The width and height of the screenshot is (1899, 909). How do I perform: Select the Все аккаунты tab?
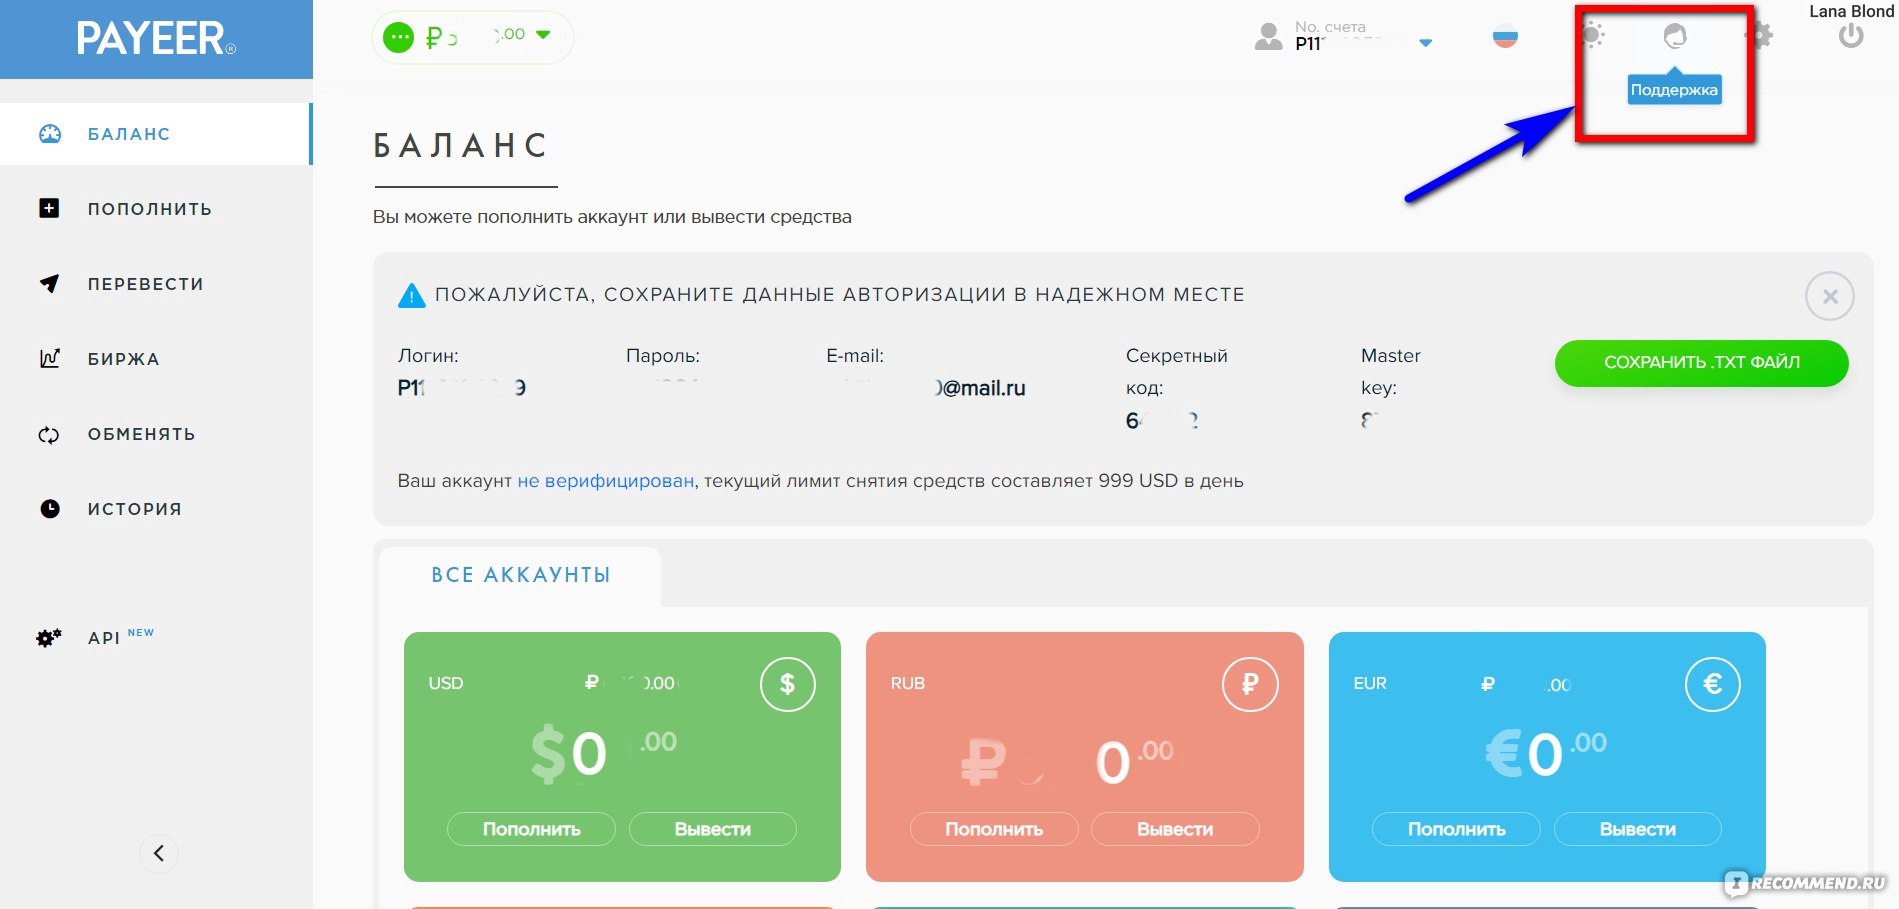[x=520, y=575]
